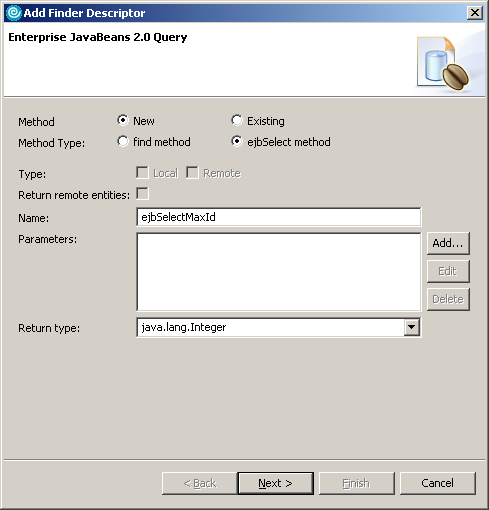Click the swirl application icon in title bar
The width and height of the screenshot is (489, 510).
14,13
